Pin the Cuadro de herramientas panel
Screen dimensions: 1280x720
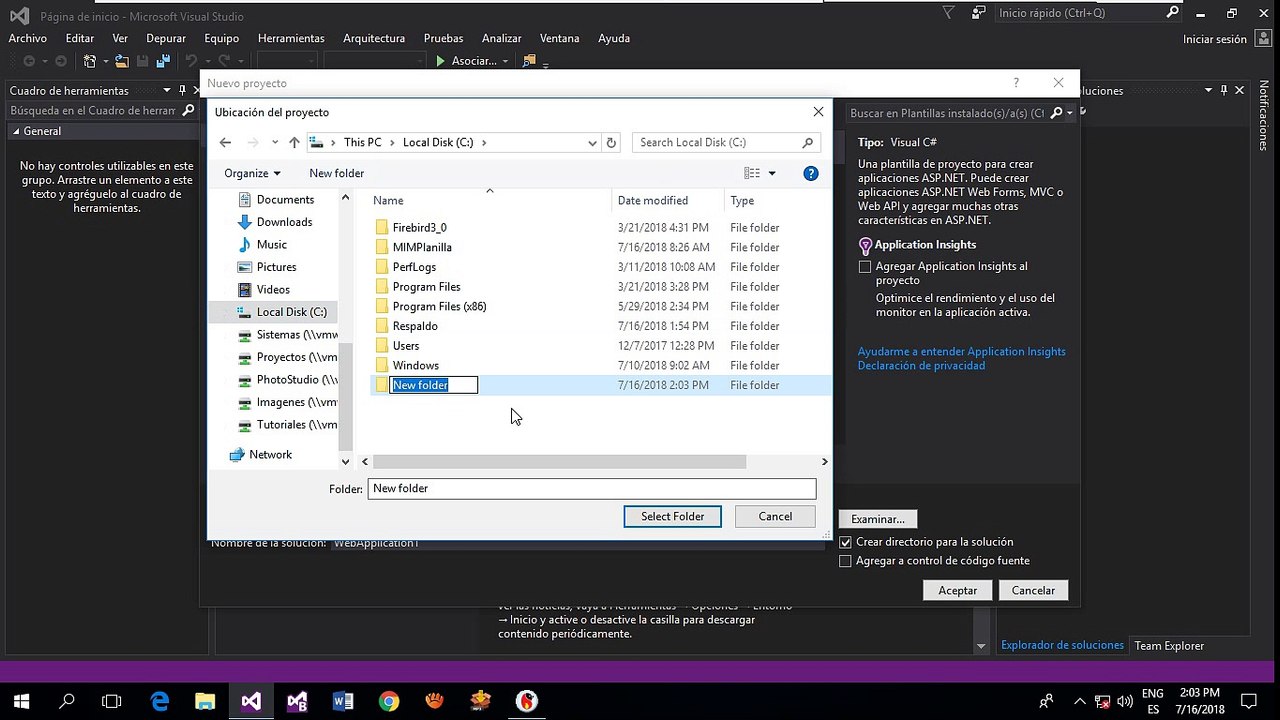tap(181, 91)
